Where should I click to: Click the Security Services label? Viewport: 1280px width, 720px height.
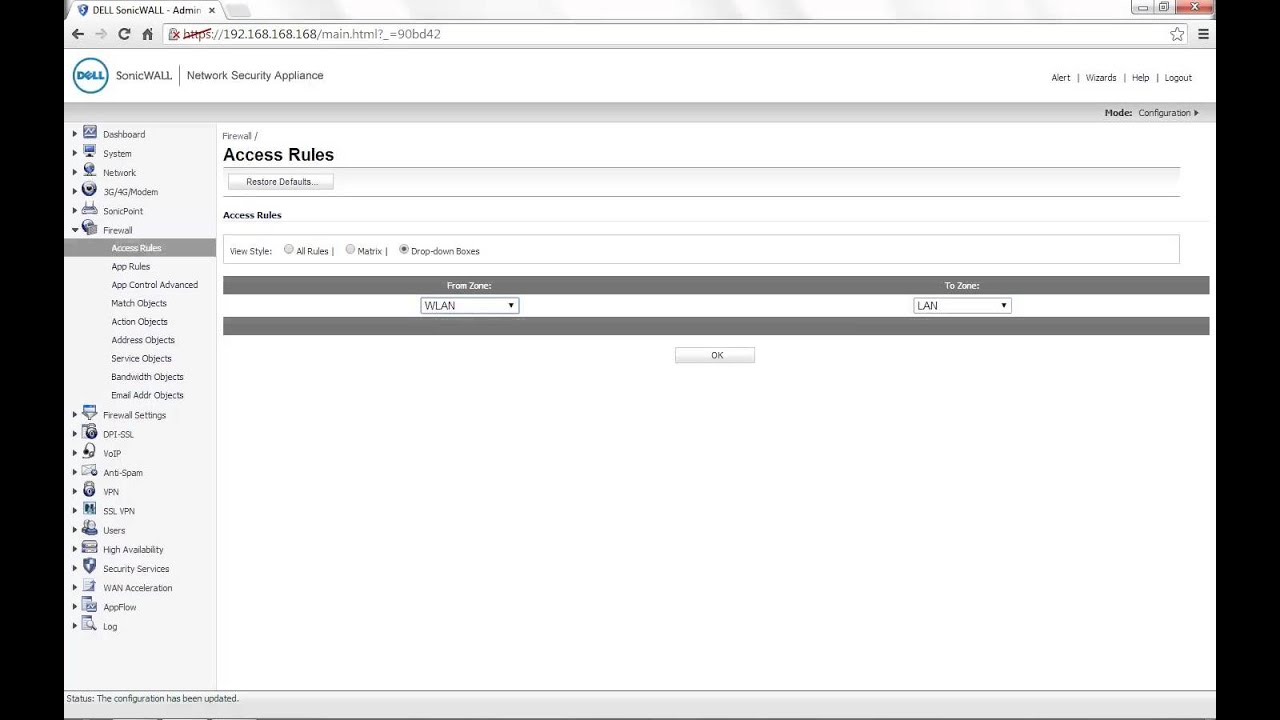(136, 569)
